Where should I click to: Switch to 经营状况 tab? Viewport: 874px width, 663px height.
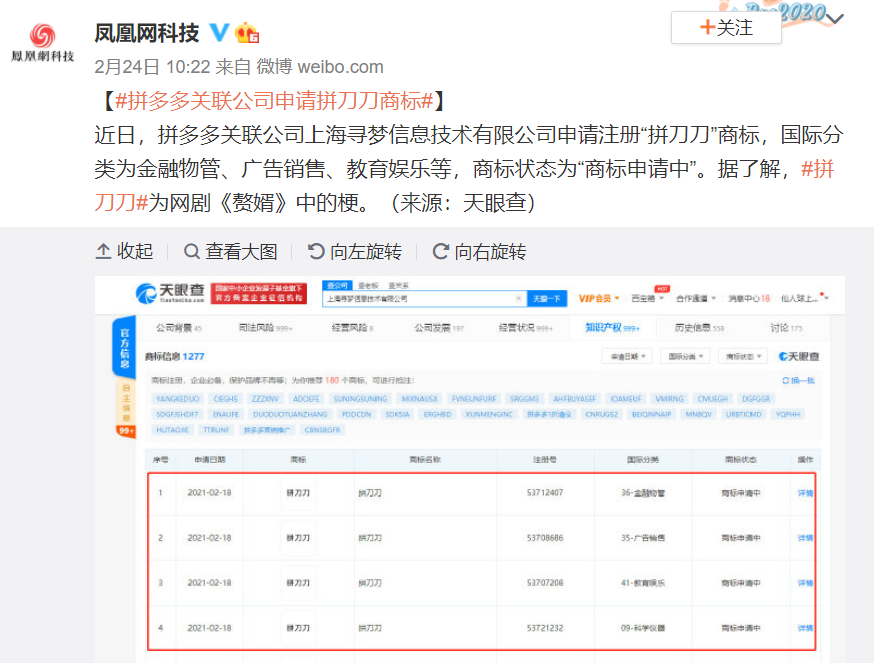click(x=525, y=328)
